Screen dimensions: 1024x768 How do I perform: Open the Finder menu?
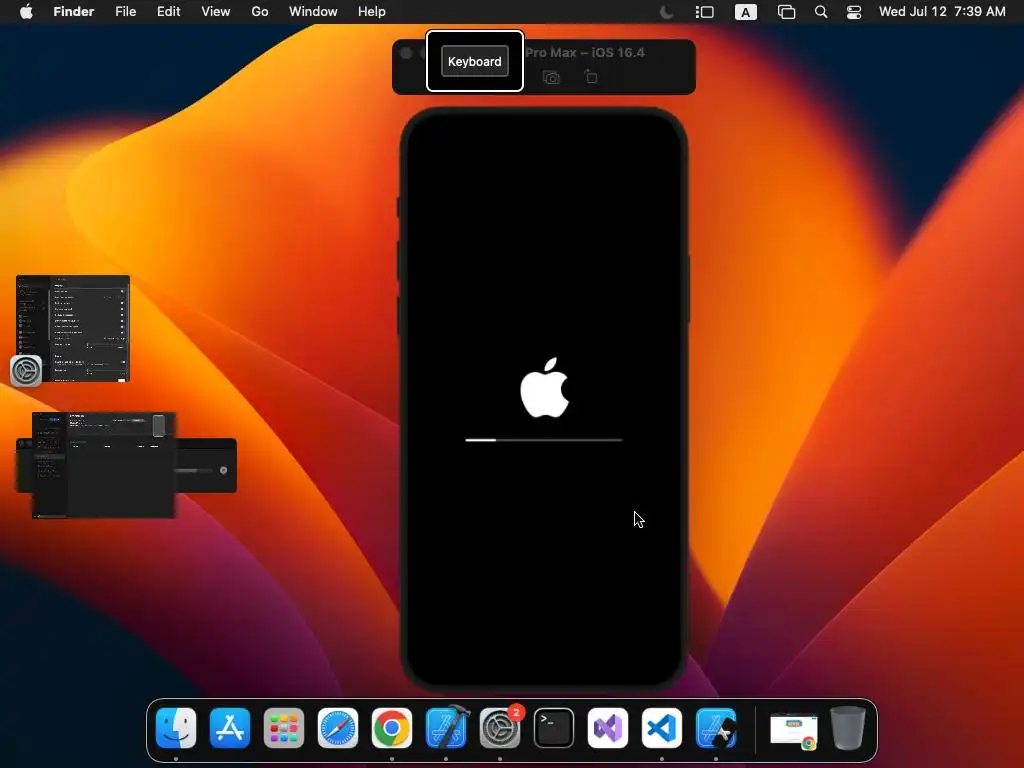pyautogui.click(x=74, y=12)
